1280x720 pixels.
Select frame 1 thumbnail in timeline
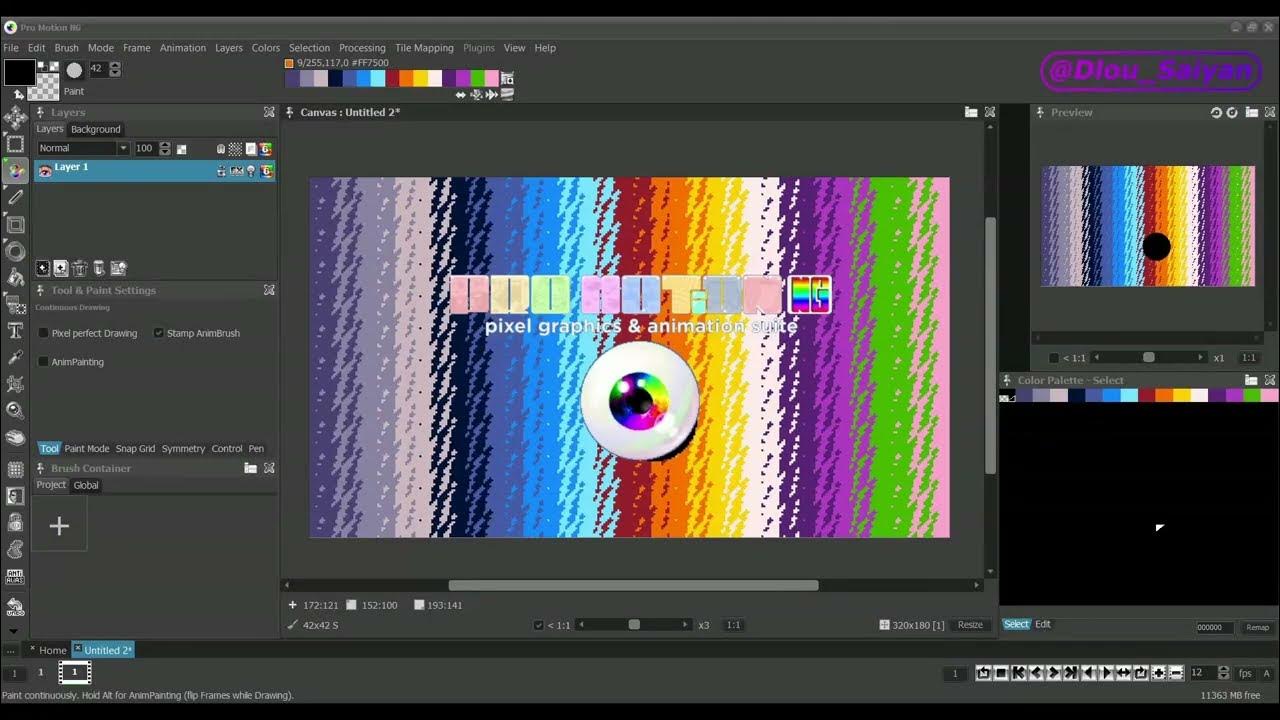click(74, 673)
